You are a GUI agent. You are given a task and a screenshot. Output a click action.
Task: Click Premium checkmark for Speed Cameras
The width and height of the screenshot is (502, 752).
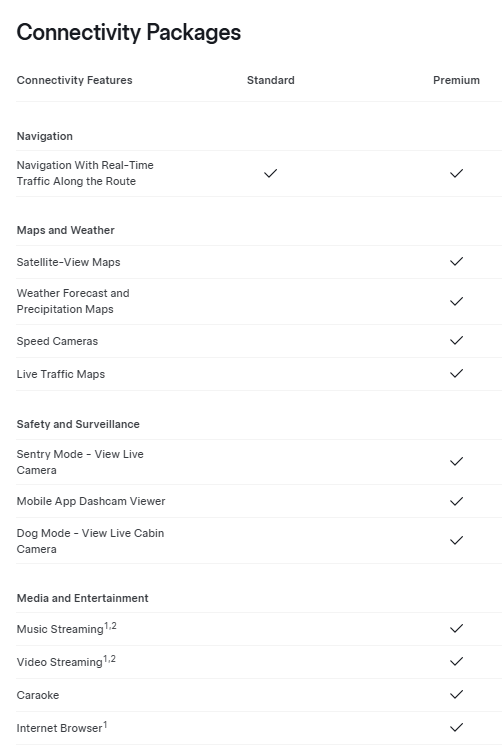[456, 341]
